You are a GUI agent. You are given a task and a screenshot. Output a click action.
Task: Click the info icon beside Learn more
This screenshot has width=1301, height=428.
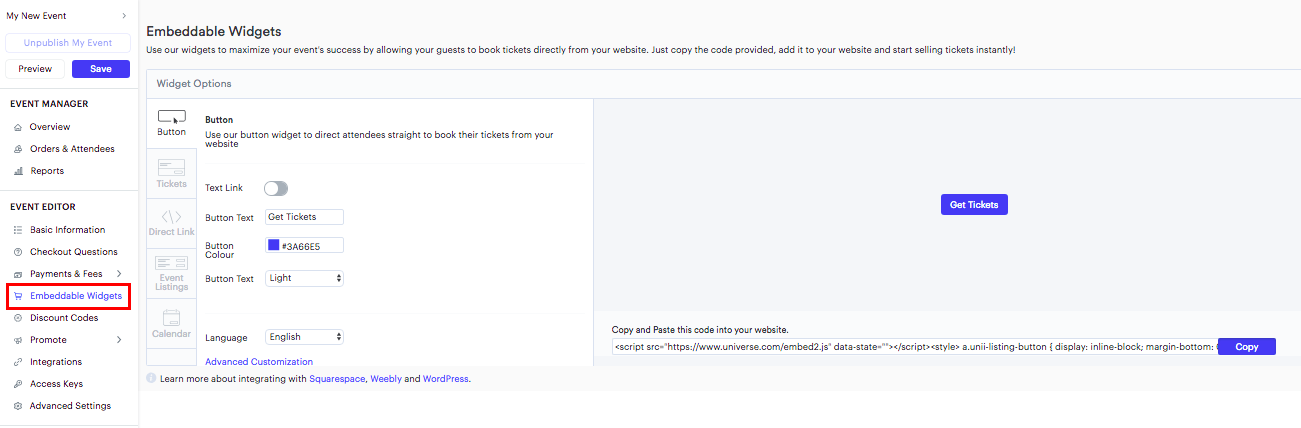(x=151, y=379)
